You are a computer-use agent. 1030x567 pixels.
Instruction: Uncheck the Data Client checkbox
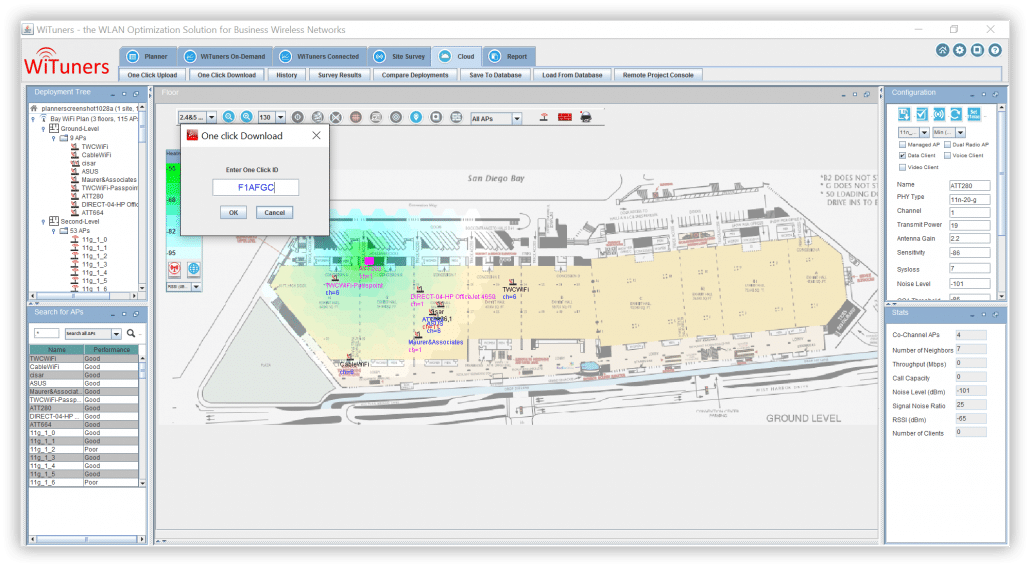click(902, 156)
